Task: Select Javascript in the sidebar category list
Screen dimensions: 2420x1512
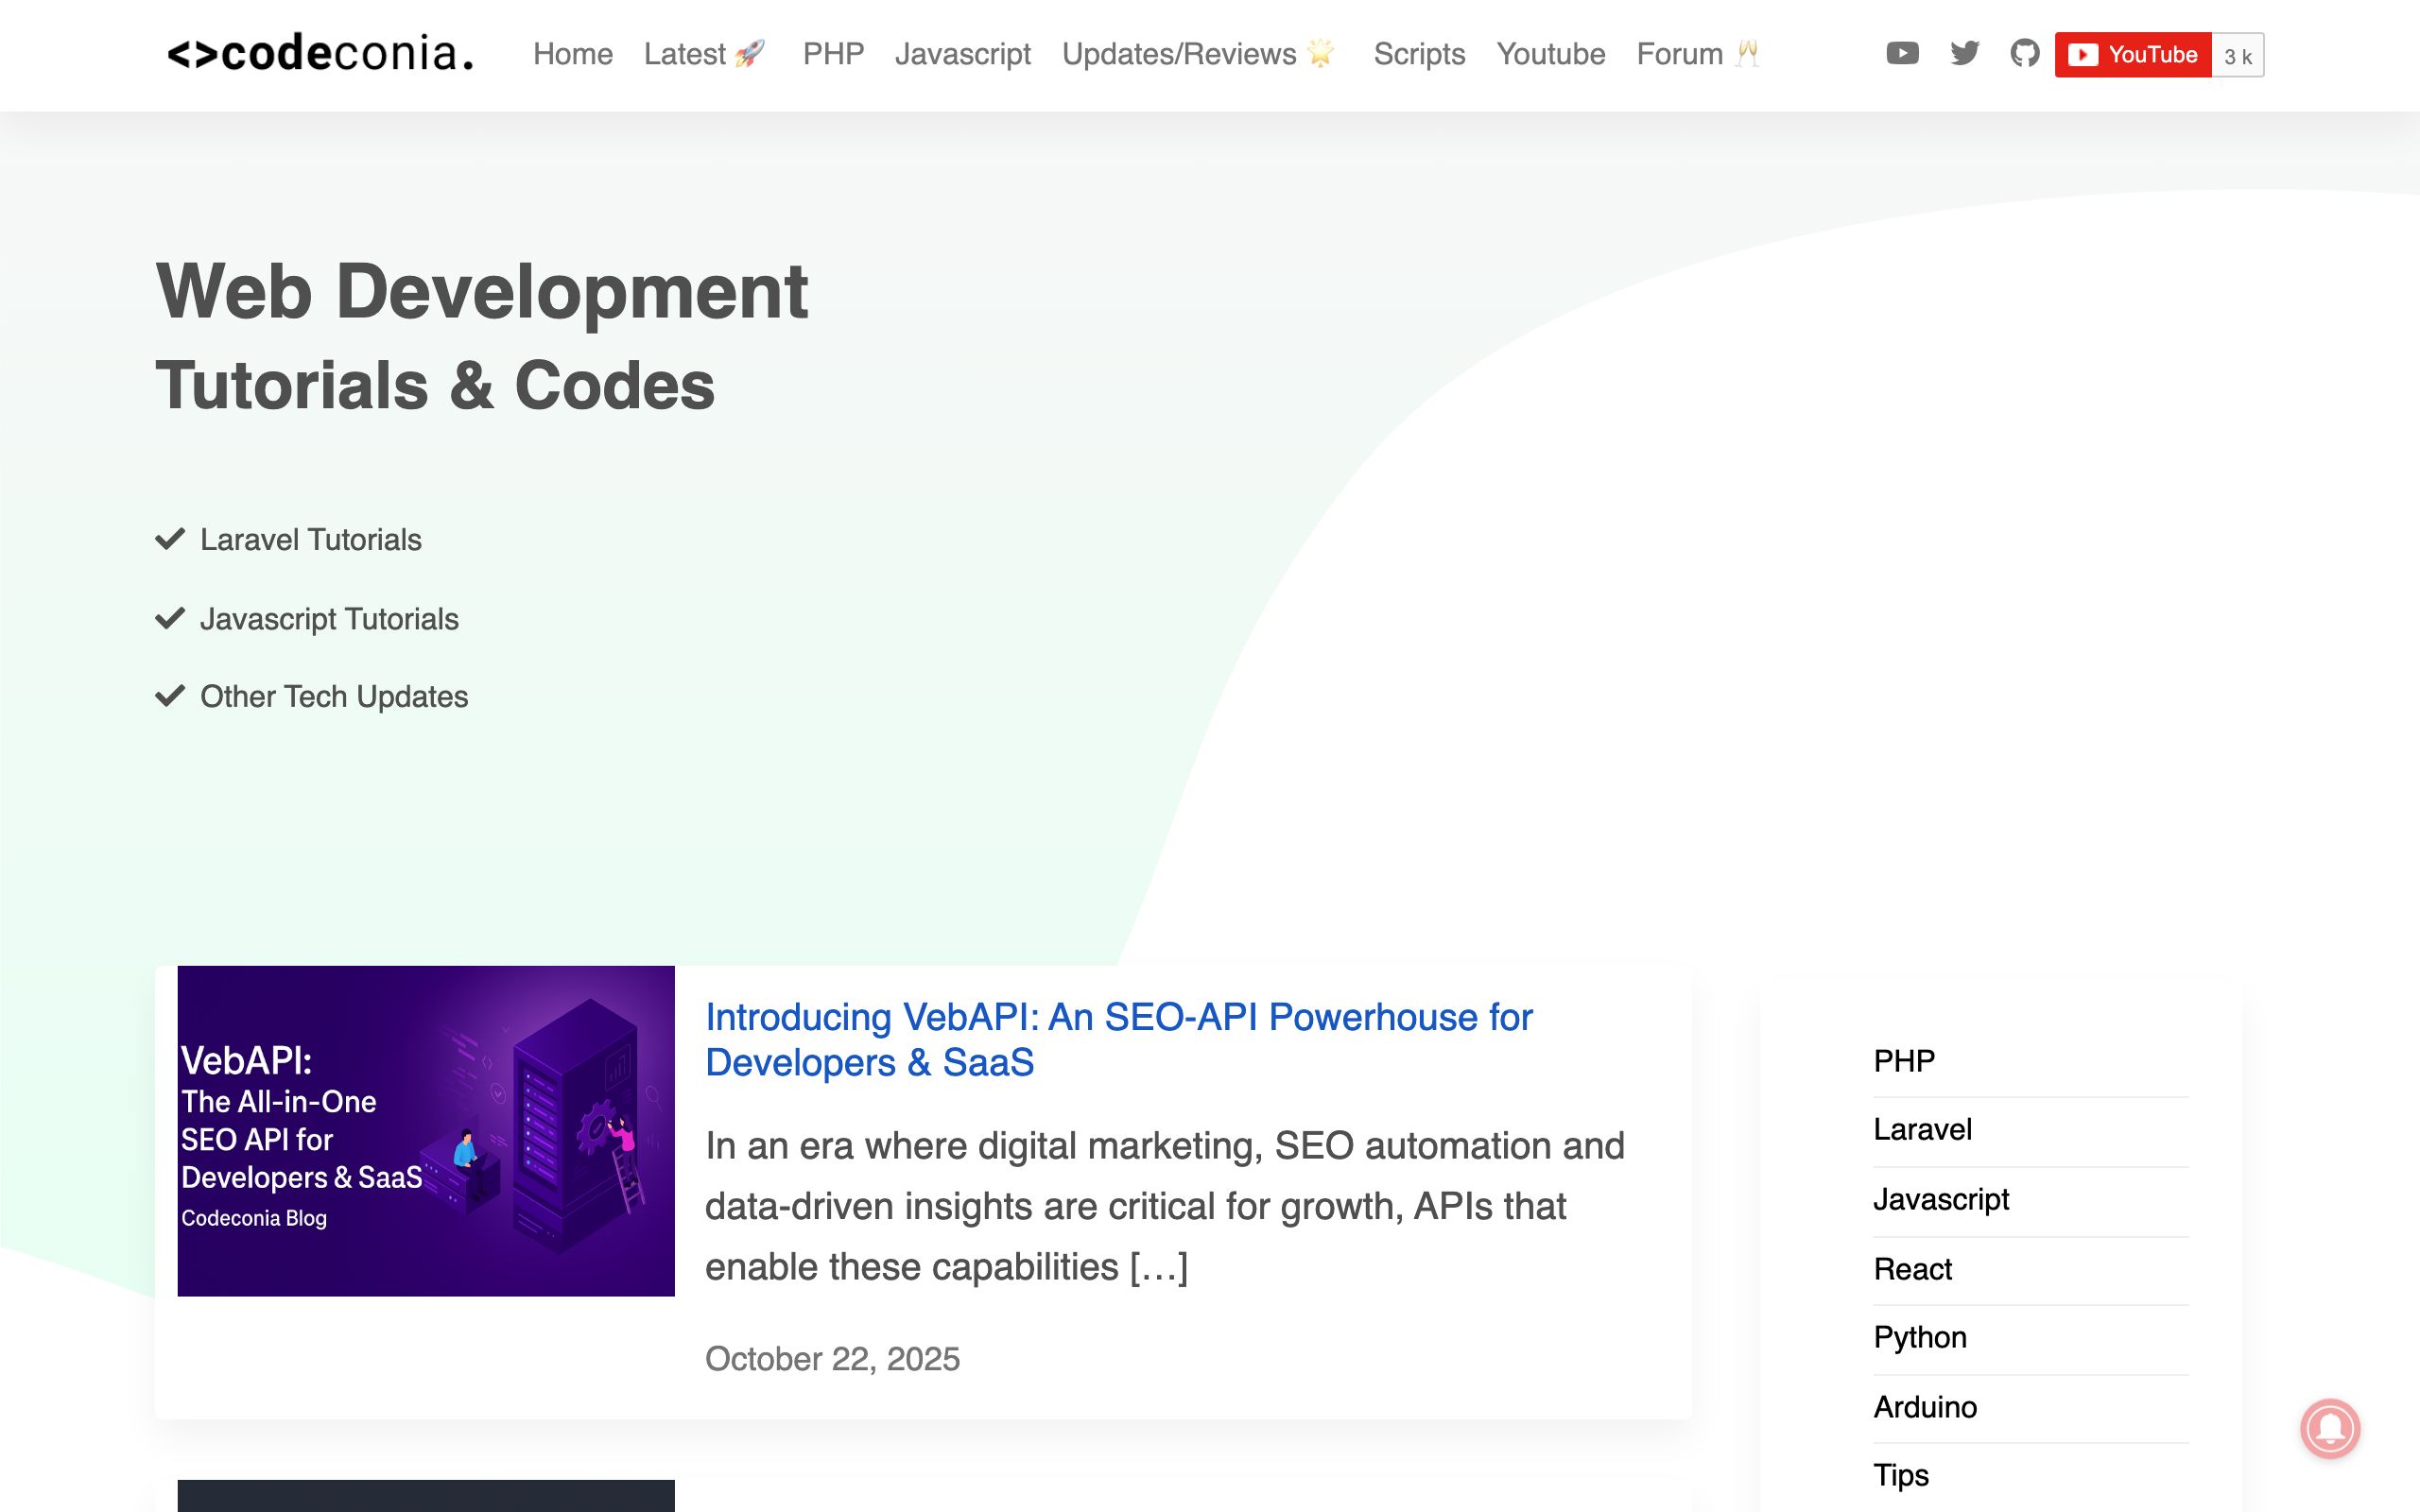Action: pyautogui.click(x=1941, y=1199)
